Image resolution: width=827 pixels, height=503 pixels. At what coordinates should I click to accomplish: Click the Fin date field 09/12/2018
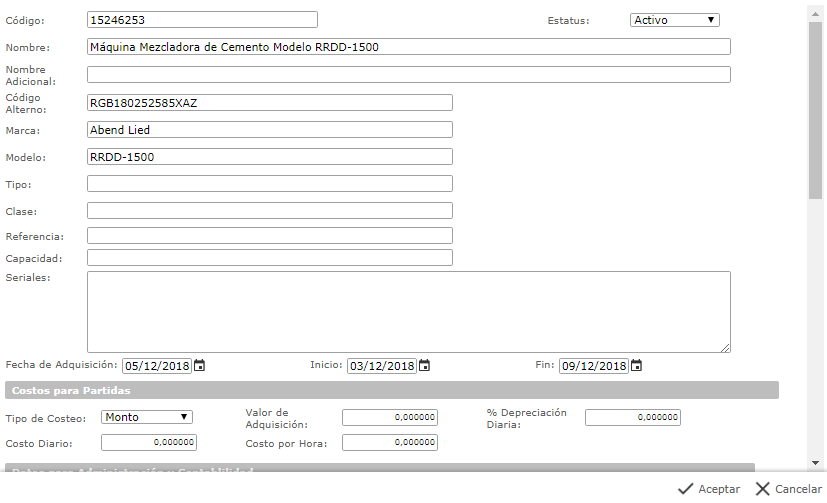pyautogui.click(x=594, y=366)
